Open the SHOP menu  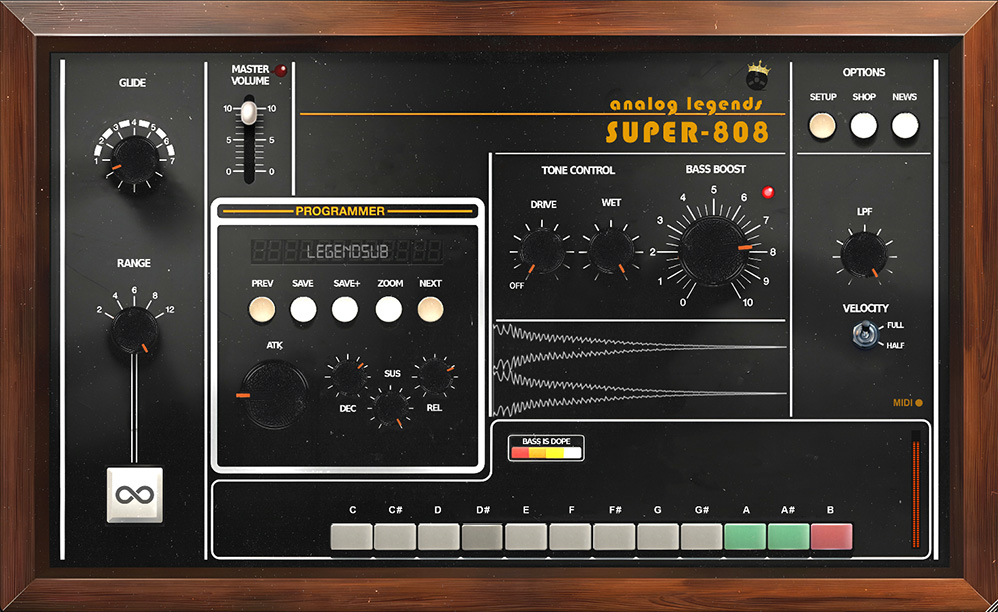[x=863, y=124]
